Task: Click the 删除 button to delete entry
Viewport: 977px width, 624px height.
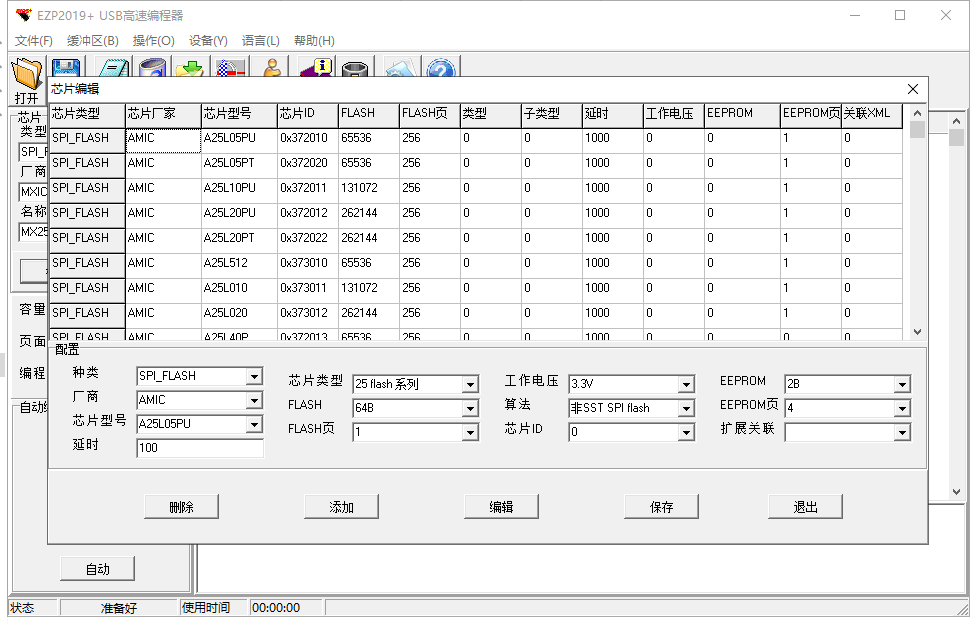Action: (181, 506)
